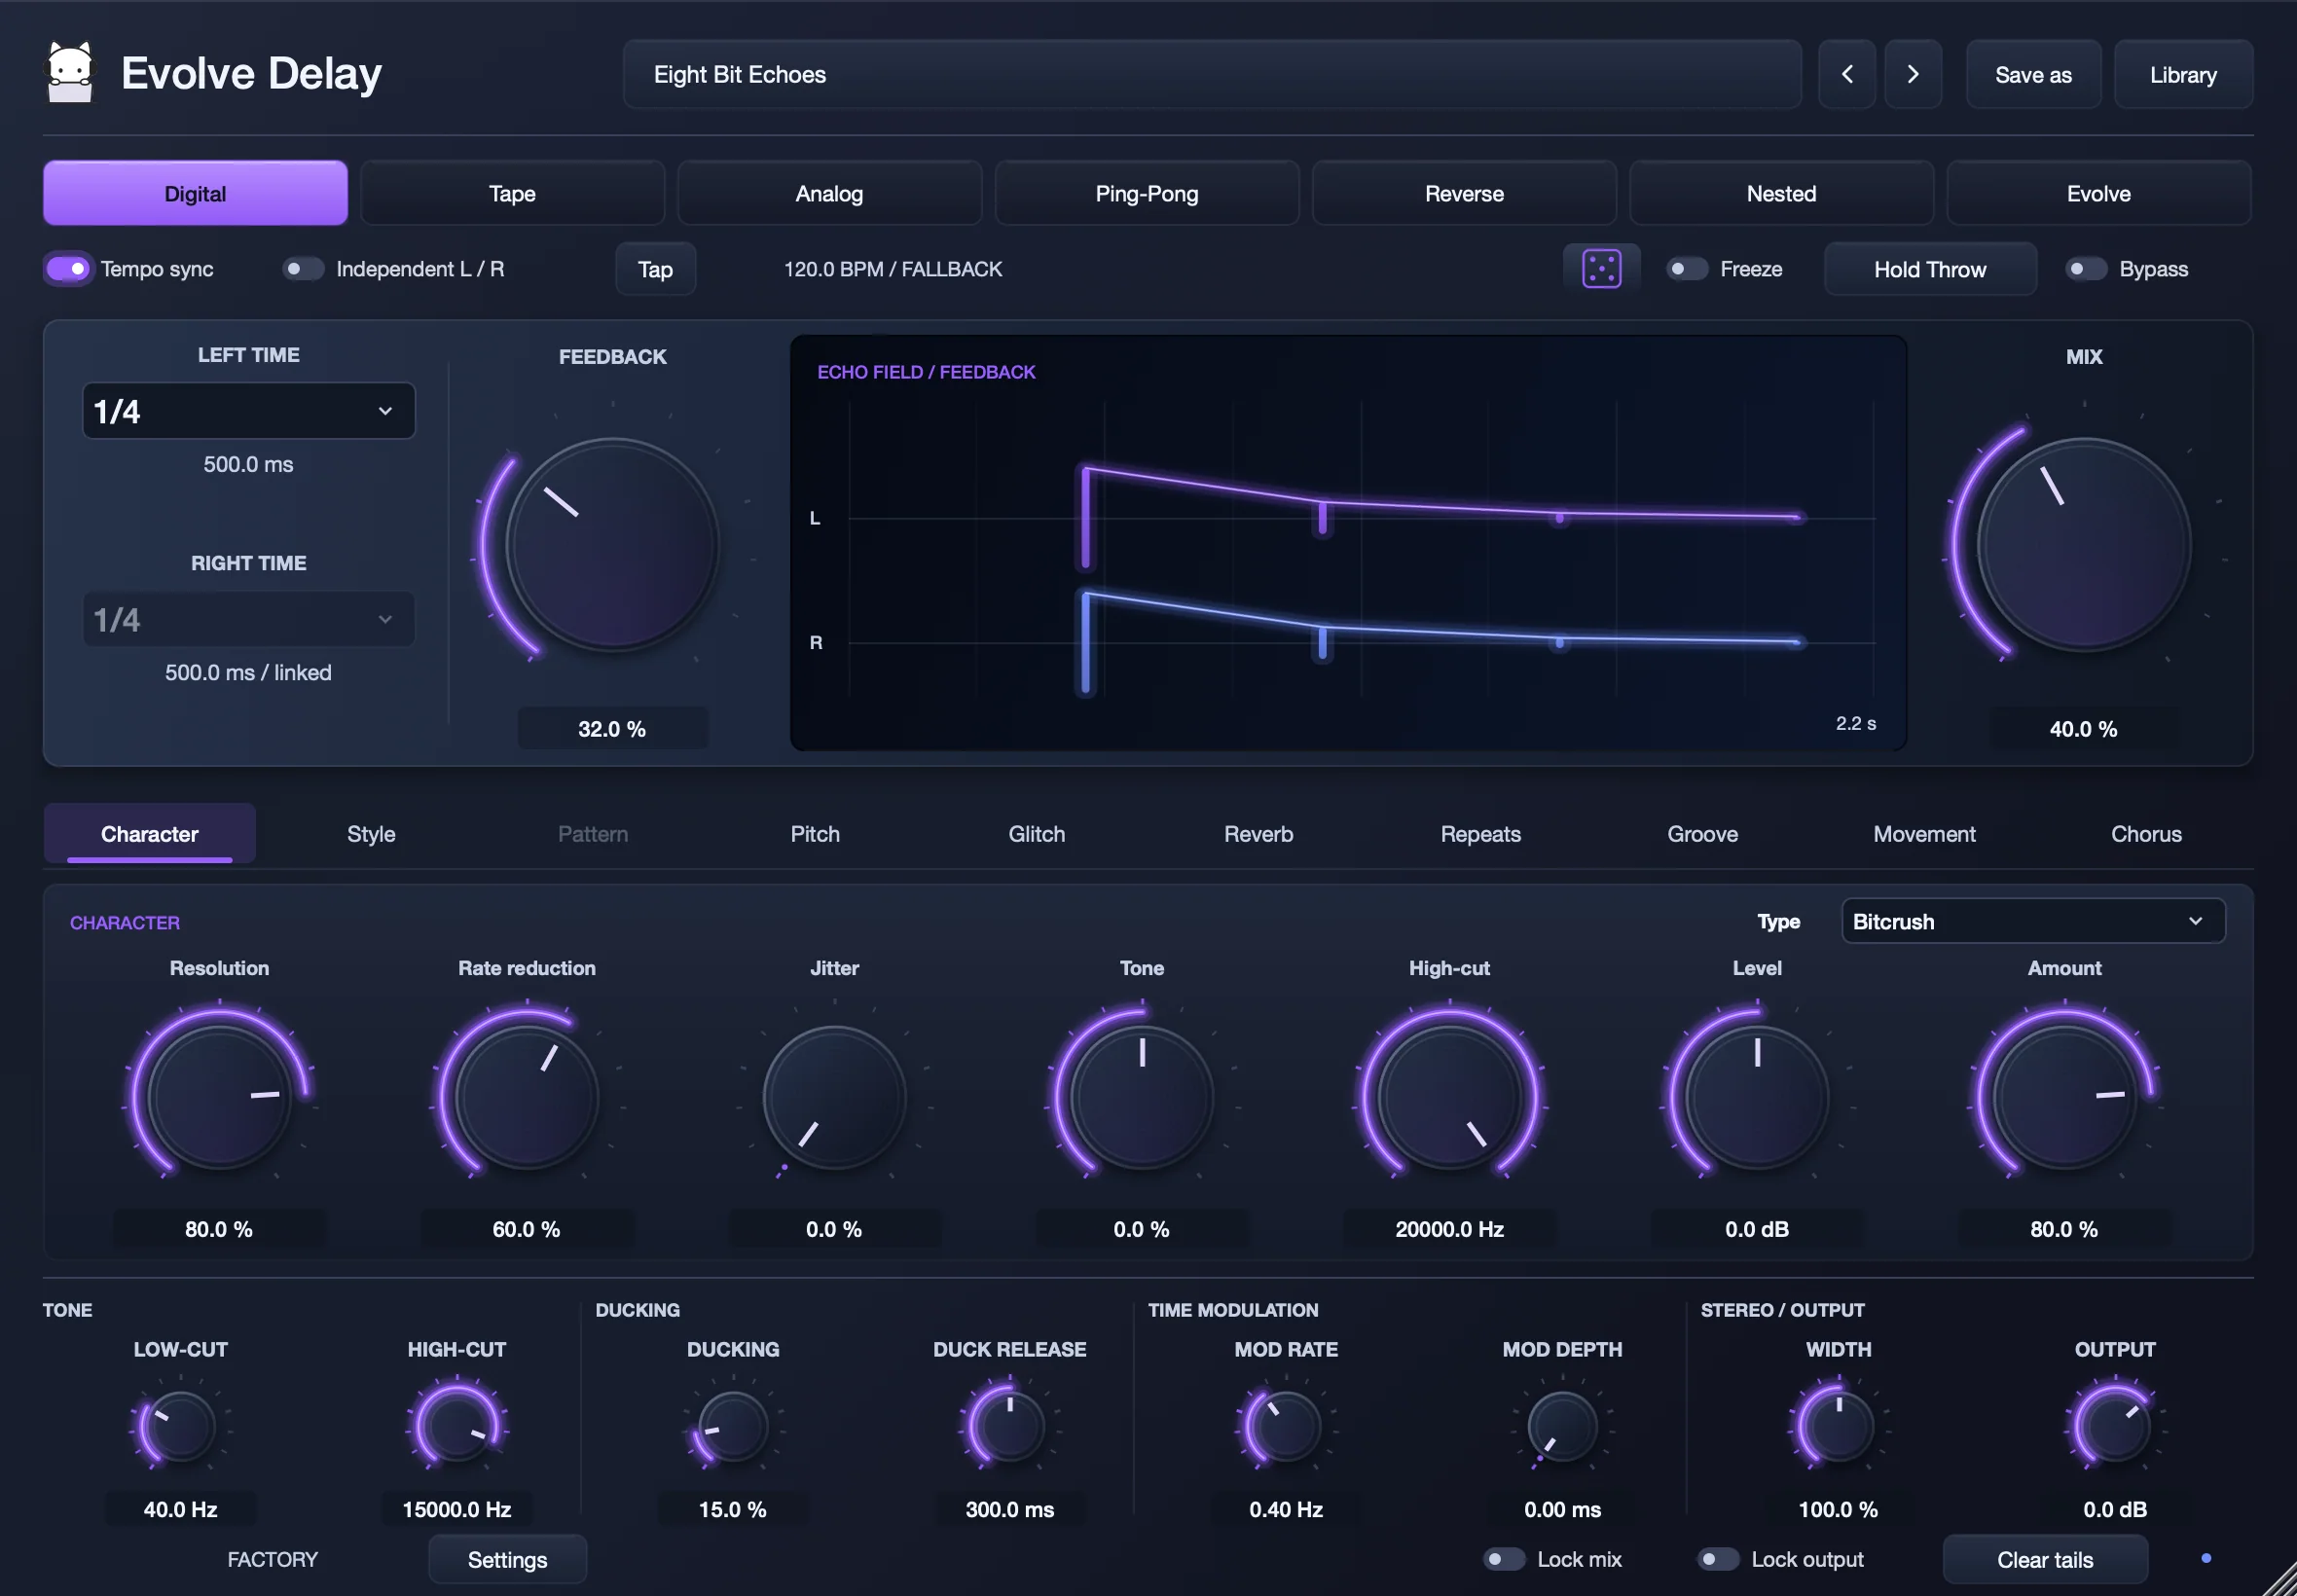Go to the next preset arrow
This screenshot has height=1596, width=2297.
(x=1912, y=74)
